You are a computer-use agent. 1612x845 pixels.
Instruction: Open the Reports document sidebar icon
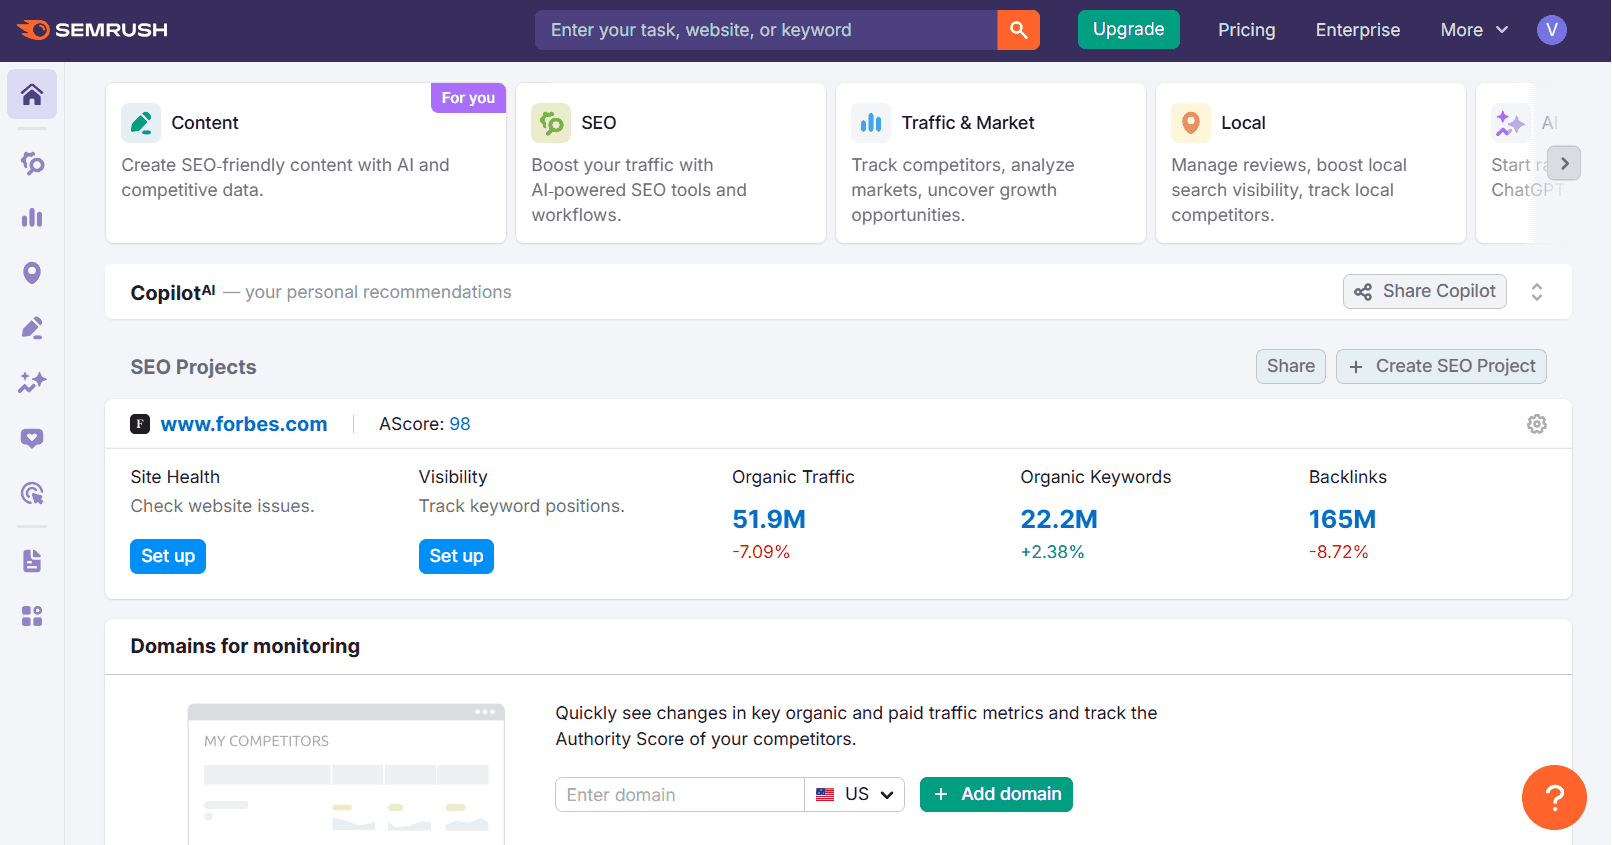[x=32, y=561]
